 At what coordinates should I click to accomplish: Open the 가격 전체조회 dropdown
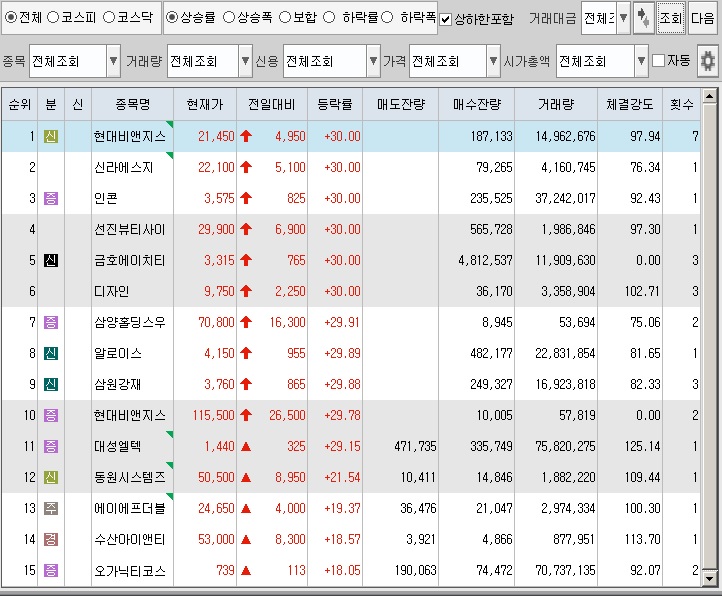click(x=493, y=61)
